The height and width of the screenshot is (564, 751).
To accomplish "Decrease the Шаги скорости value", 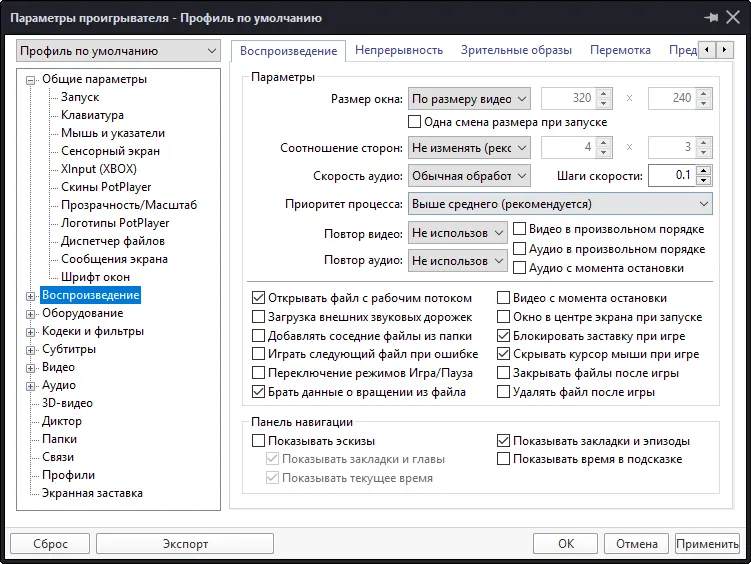I will [703, 180].
